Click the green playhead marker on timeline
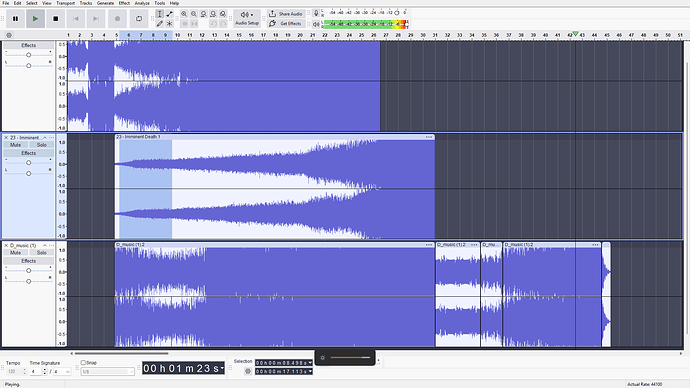Viewport: 690px width, 388px height. click(575, 34)
